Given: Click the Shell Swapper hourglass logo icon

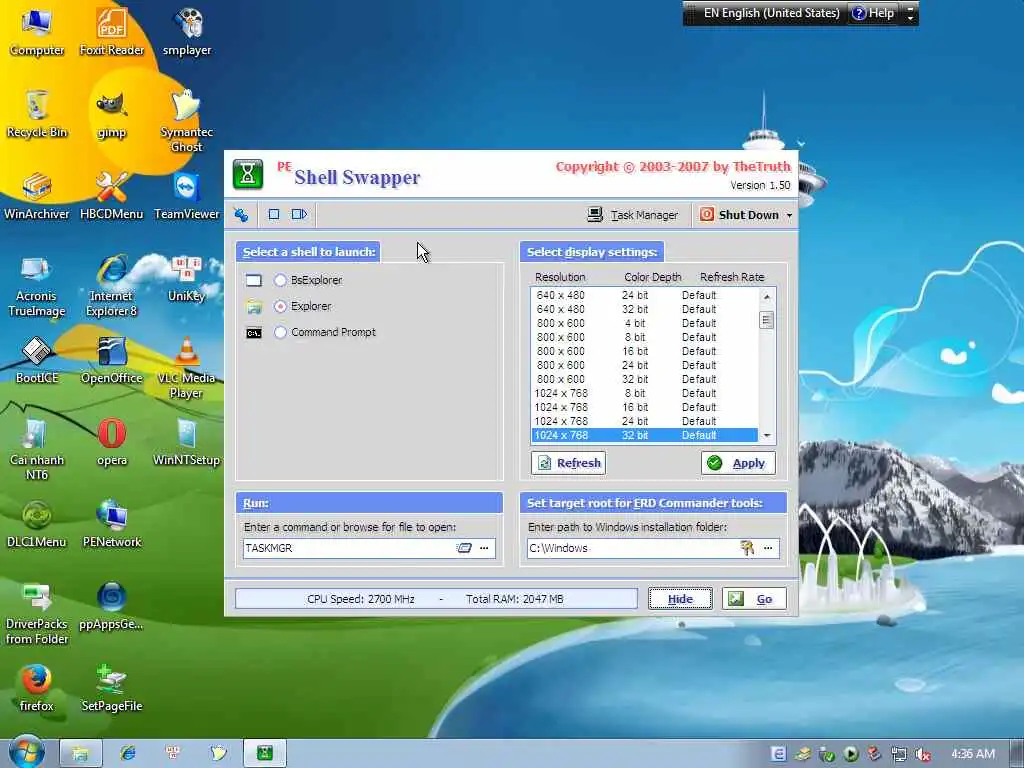Looking at the screenshot, I should (x=248, y=174).
